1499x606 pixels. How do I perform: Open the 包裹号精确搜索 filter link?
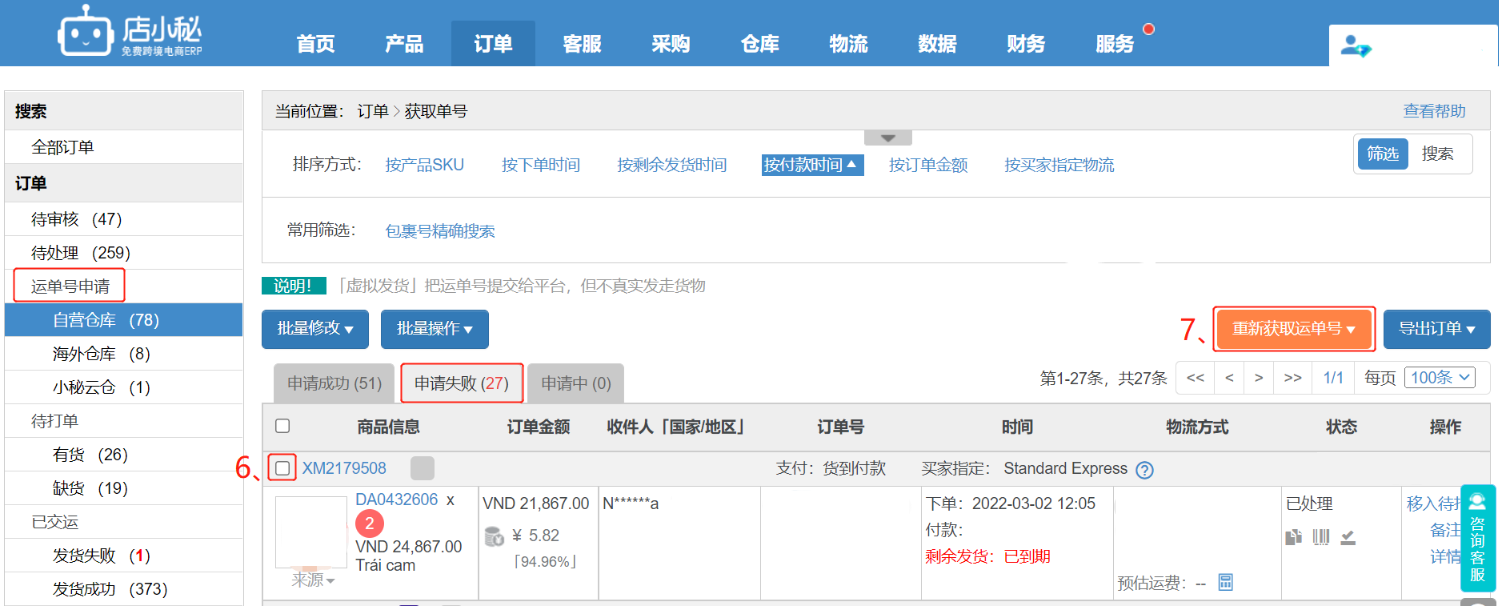(x=440, y=231)
